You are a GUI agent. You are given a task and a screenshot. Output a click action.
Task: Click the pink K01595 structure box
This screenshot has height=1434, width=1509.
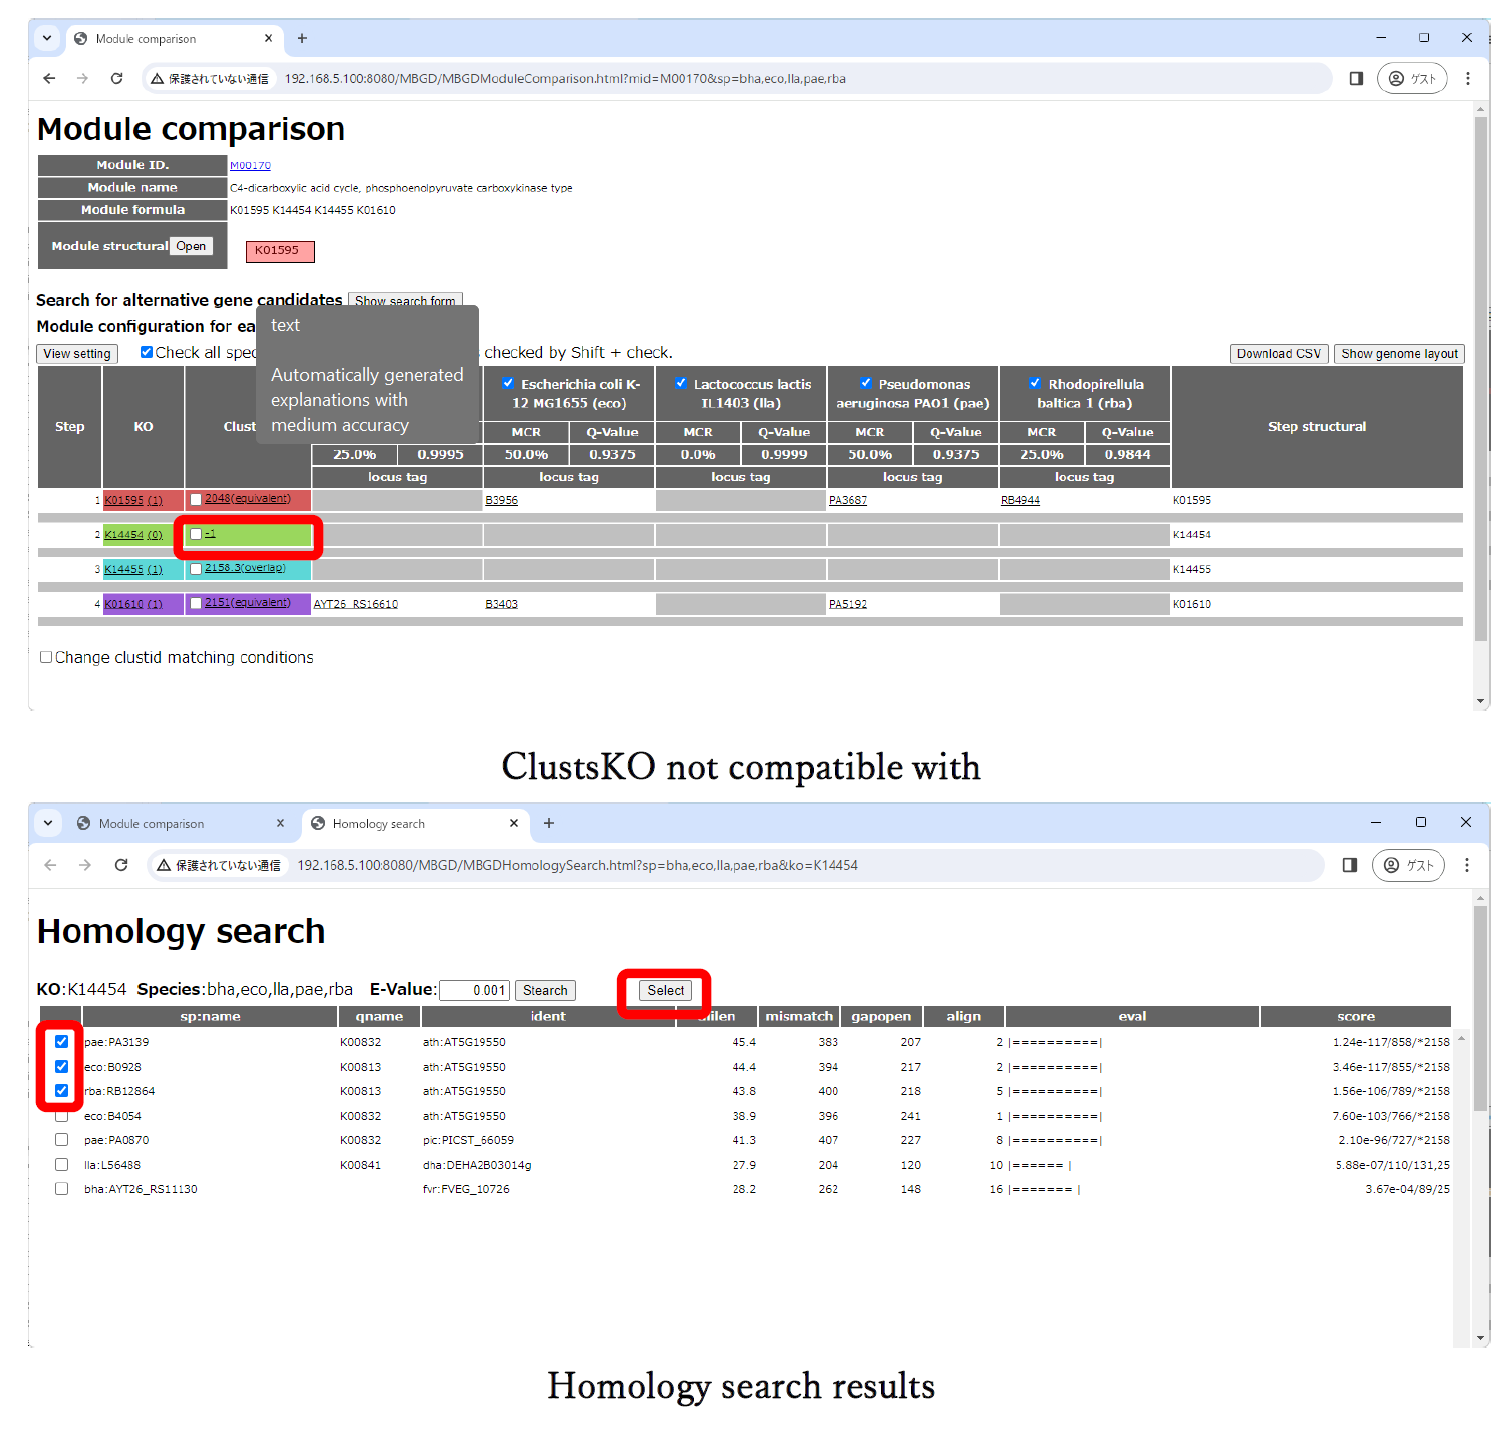pyautogui.click(x=280, y=251)
